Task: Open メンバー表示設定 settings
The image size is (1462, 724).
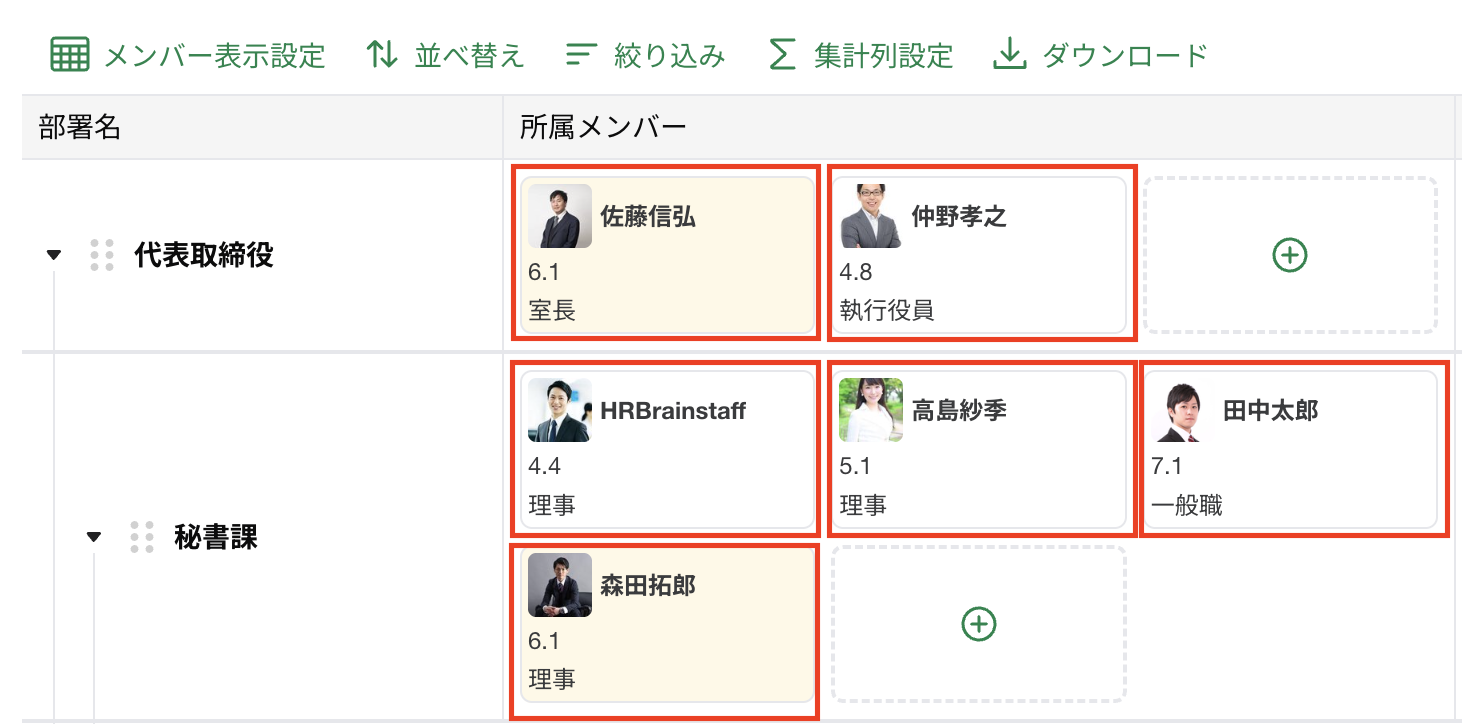Action: tap(215, 55)
